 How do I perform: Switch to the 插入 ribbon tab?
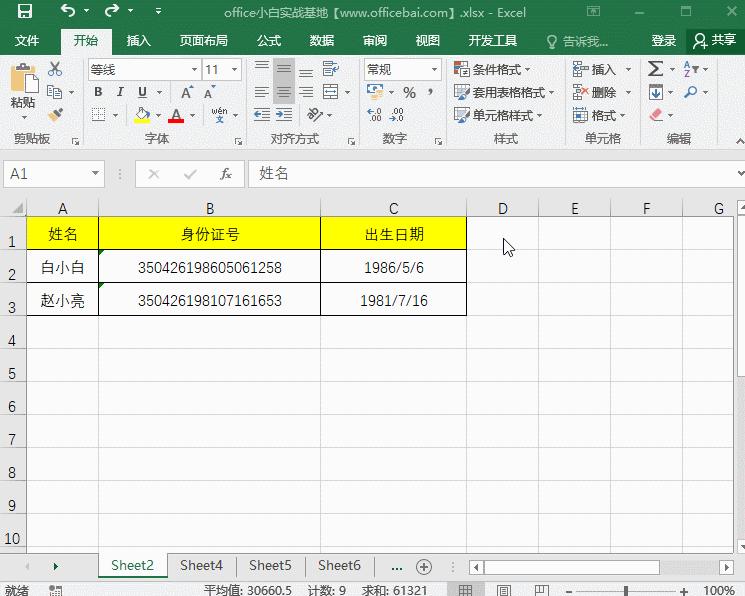pos(138,41)
